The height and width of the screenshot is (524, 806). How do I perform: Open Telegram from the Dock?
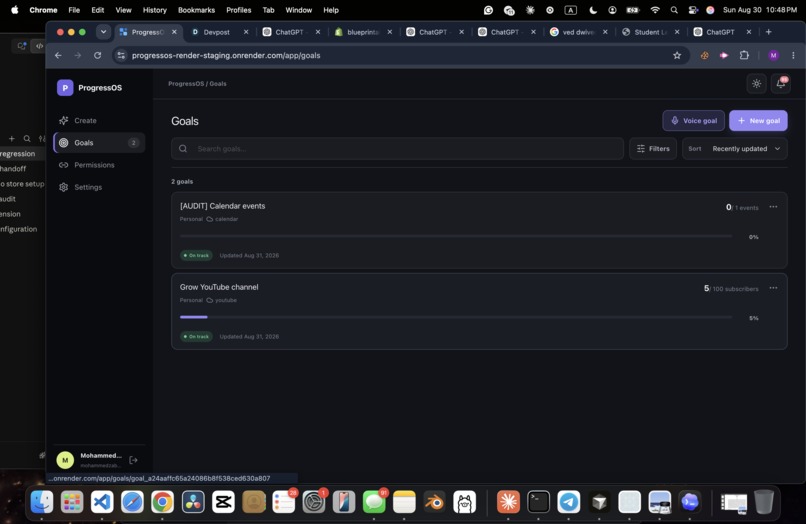point(569,502)
